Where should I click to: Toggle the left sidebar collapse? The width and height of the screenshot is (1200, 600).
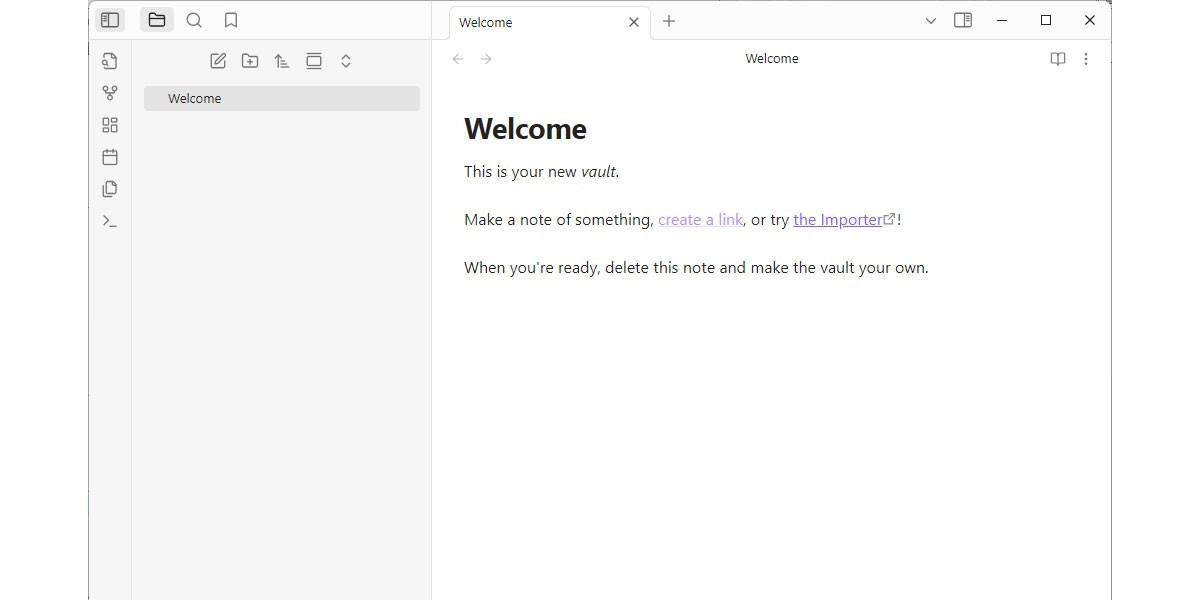[x=110, y=20]
